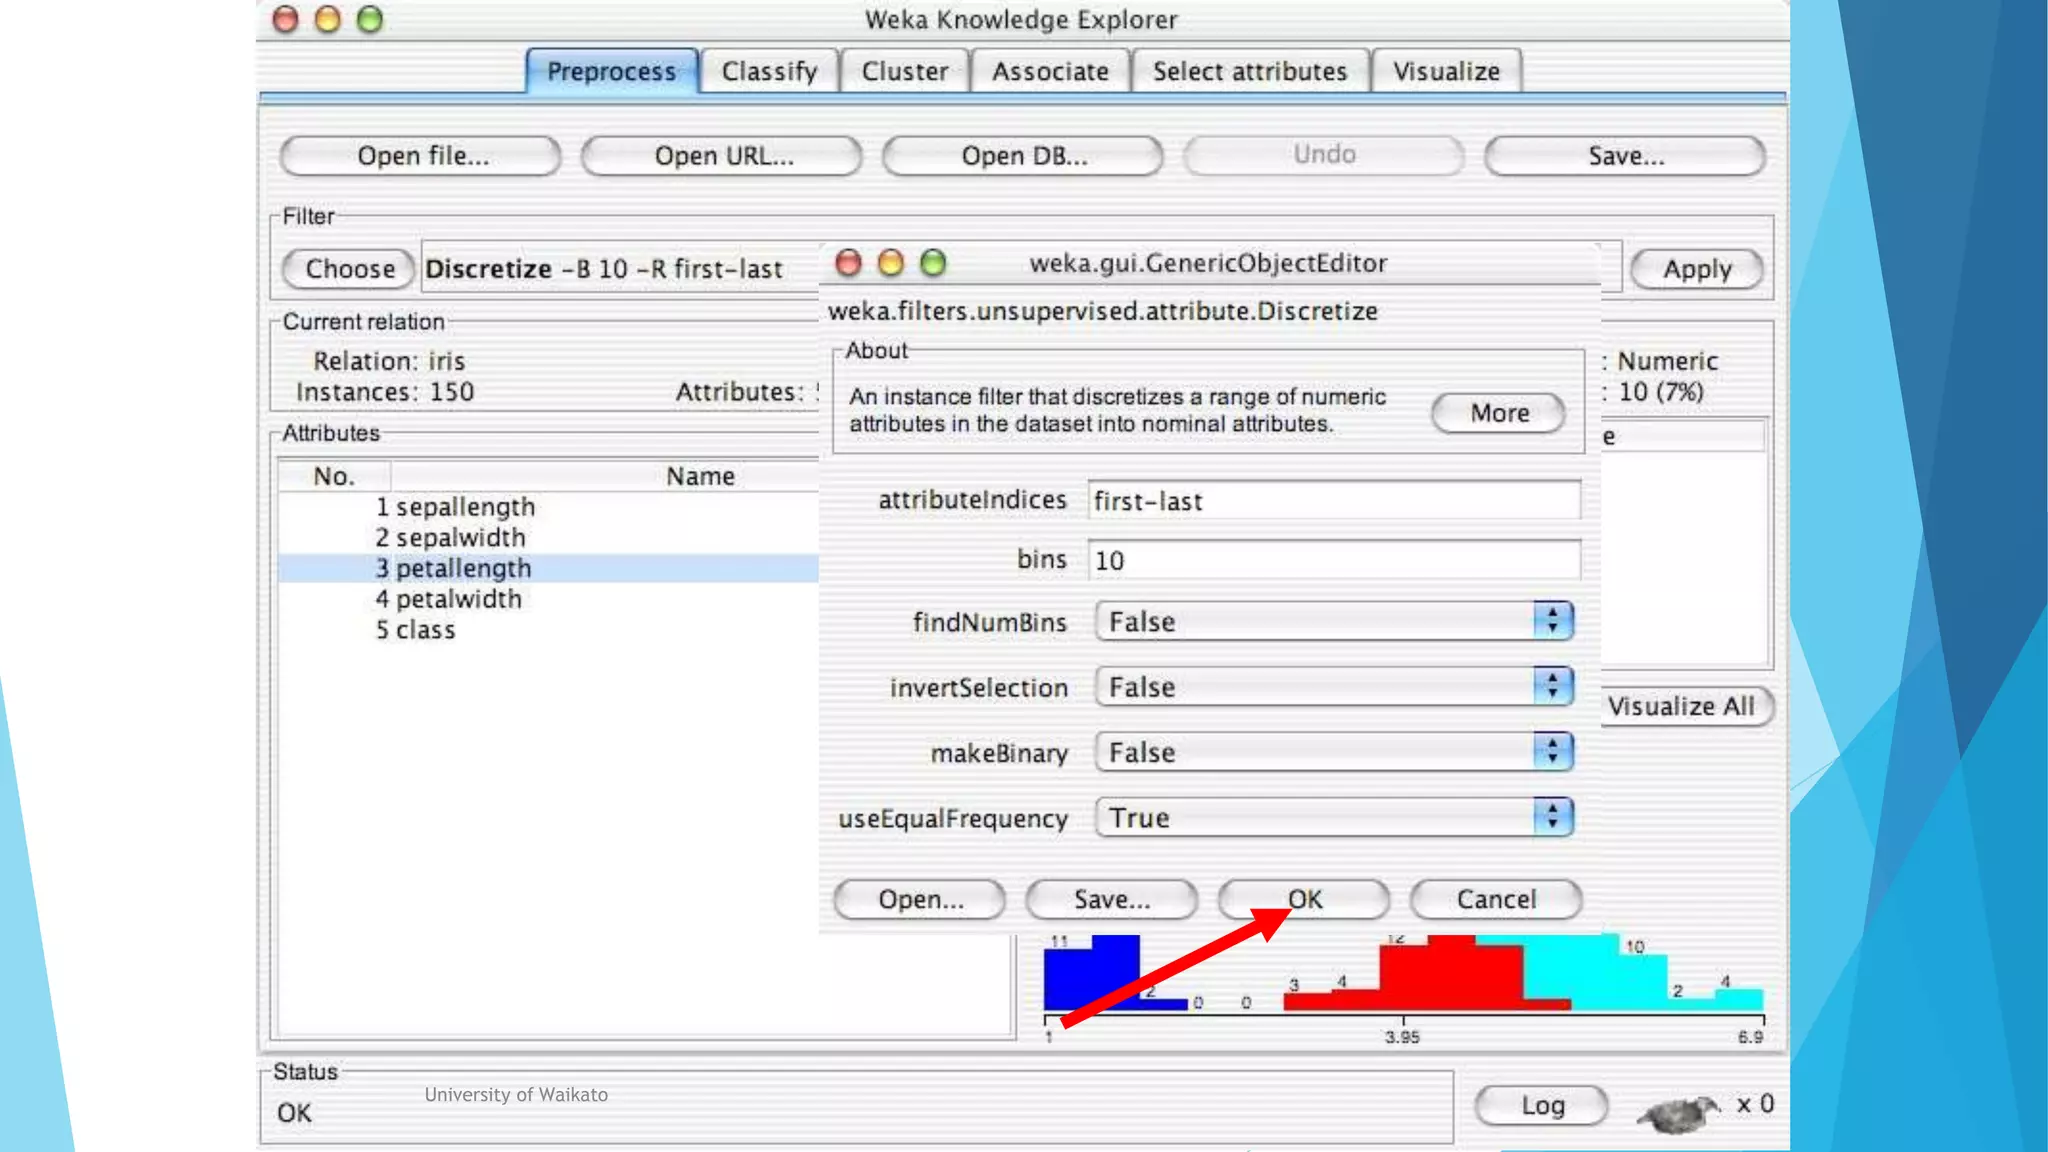Click the Choose filter button
Image resolution: width=2048 pixels, height=1152 pixels.
(349, 269)
